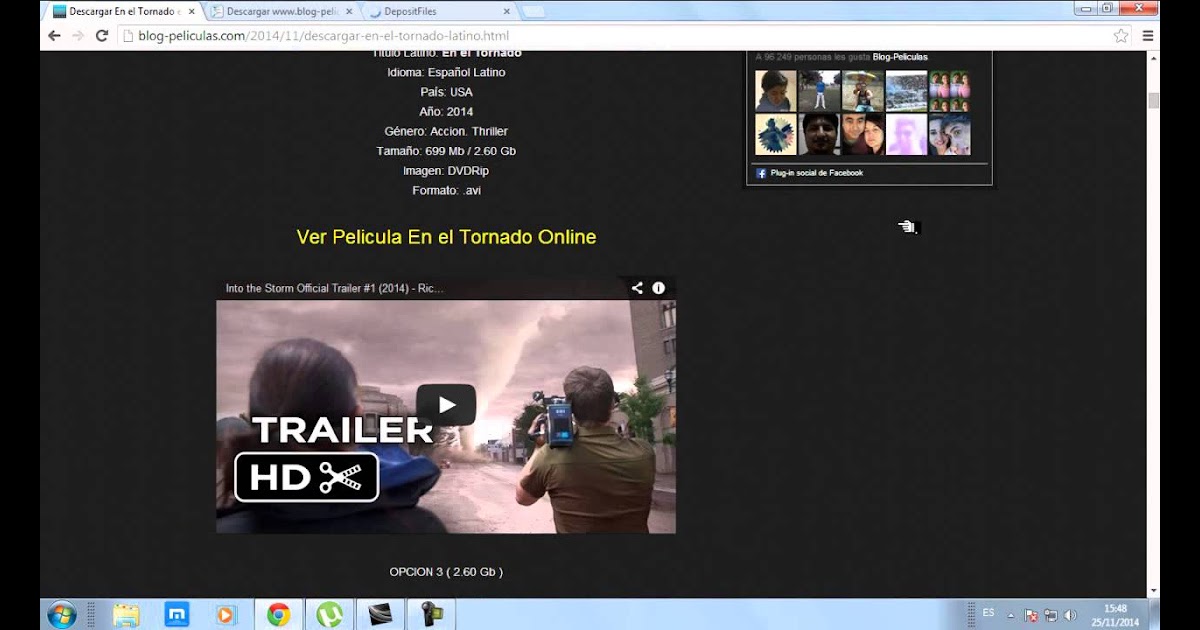Click the video share icon
This screenshot has height=630, width=1200.
tap(637, 288)
